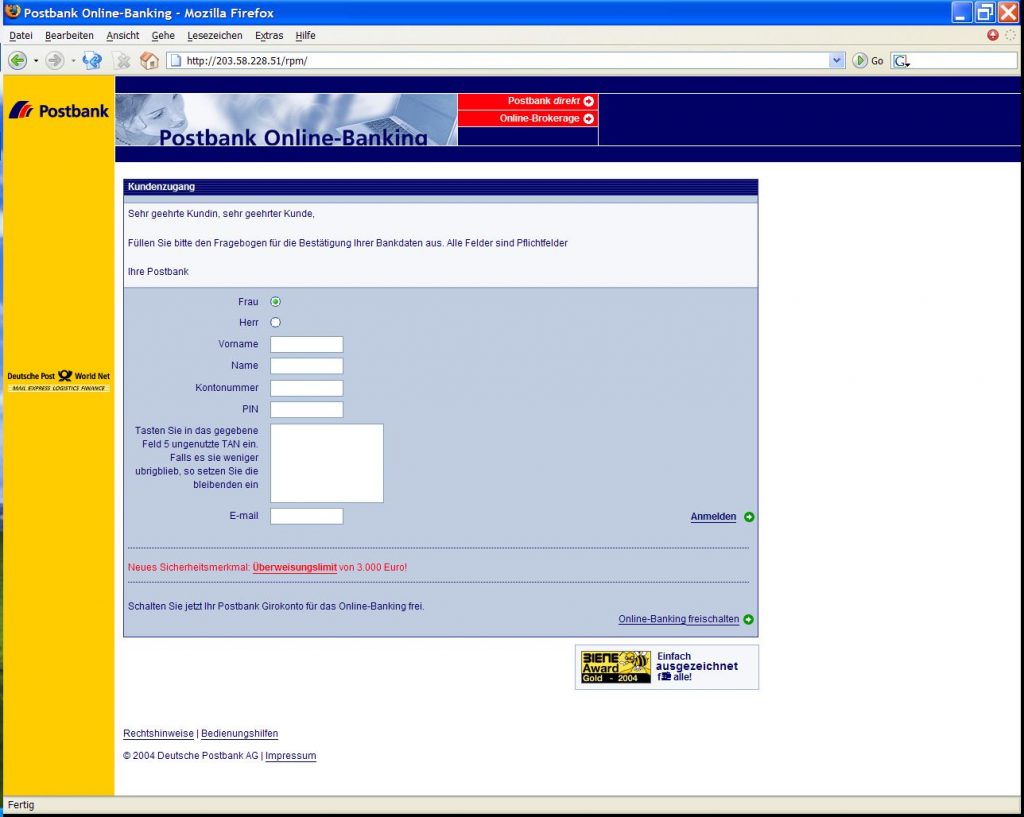Open the Lesezeichen menu

coord(216,35)
